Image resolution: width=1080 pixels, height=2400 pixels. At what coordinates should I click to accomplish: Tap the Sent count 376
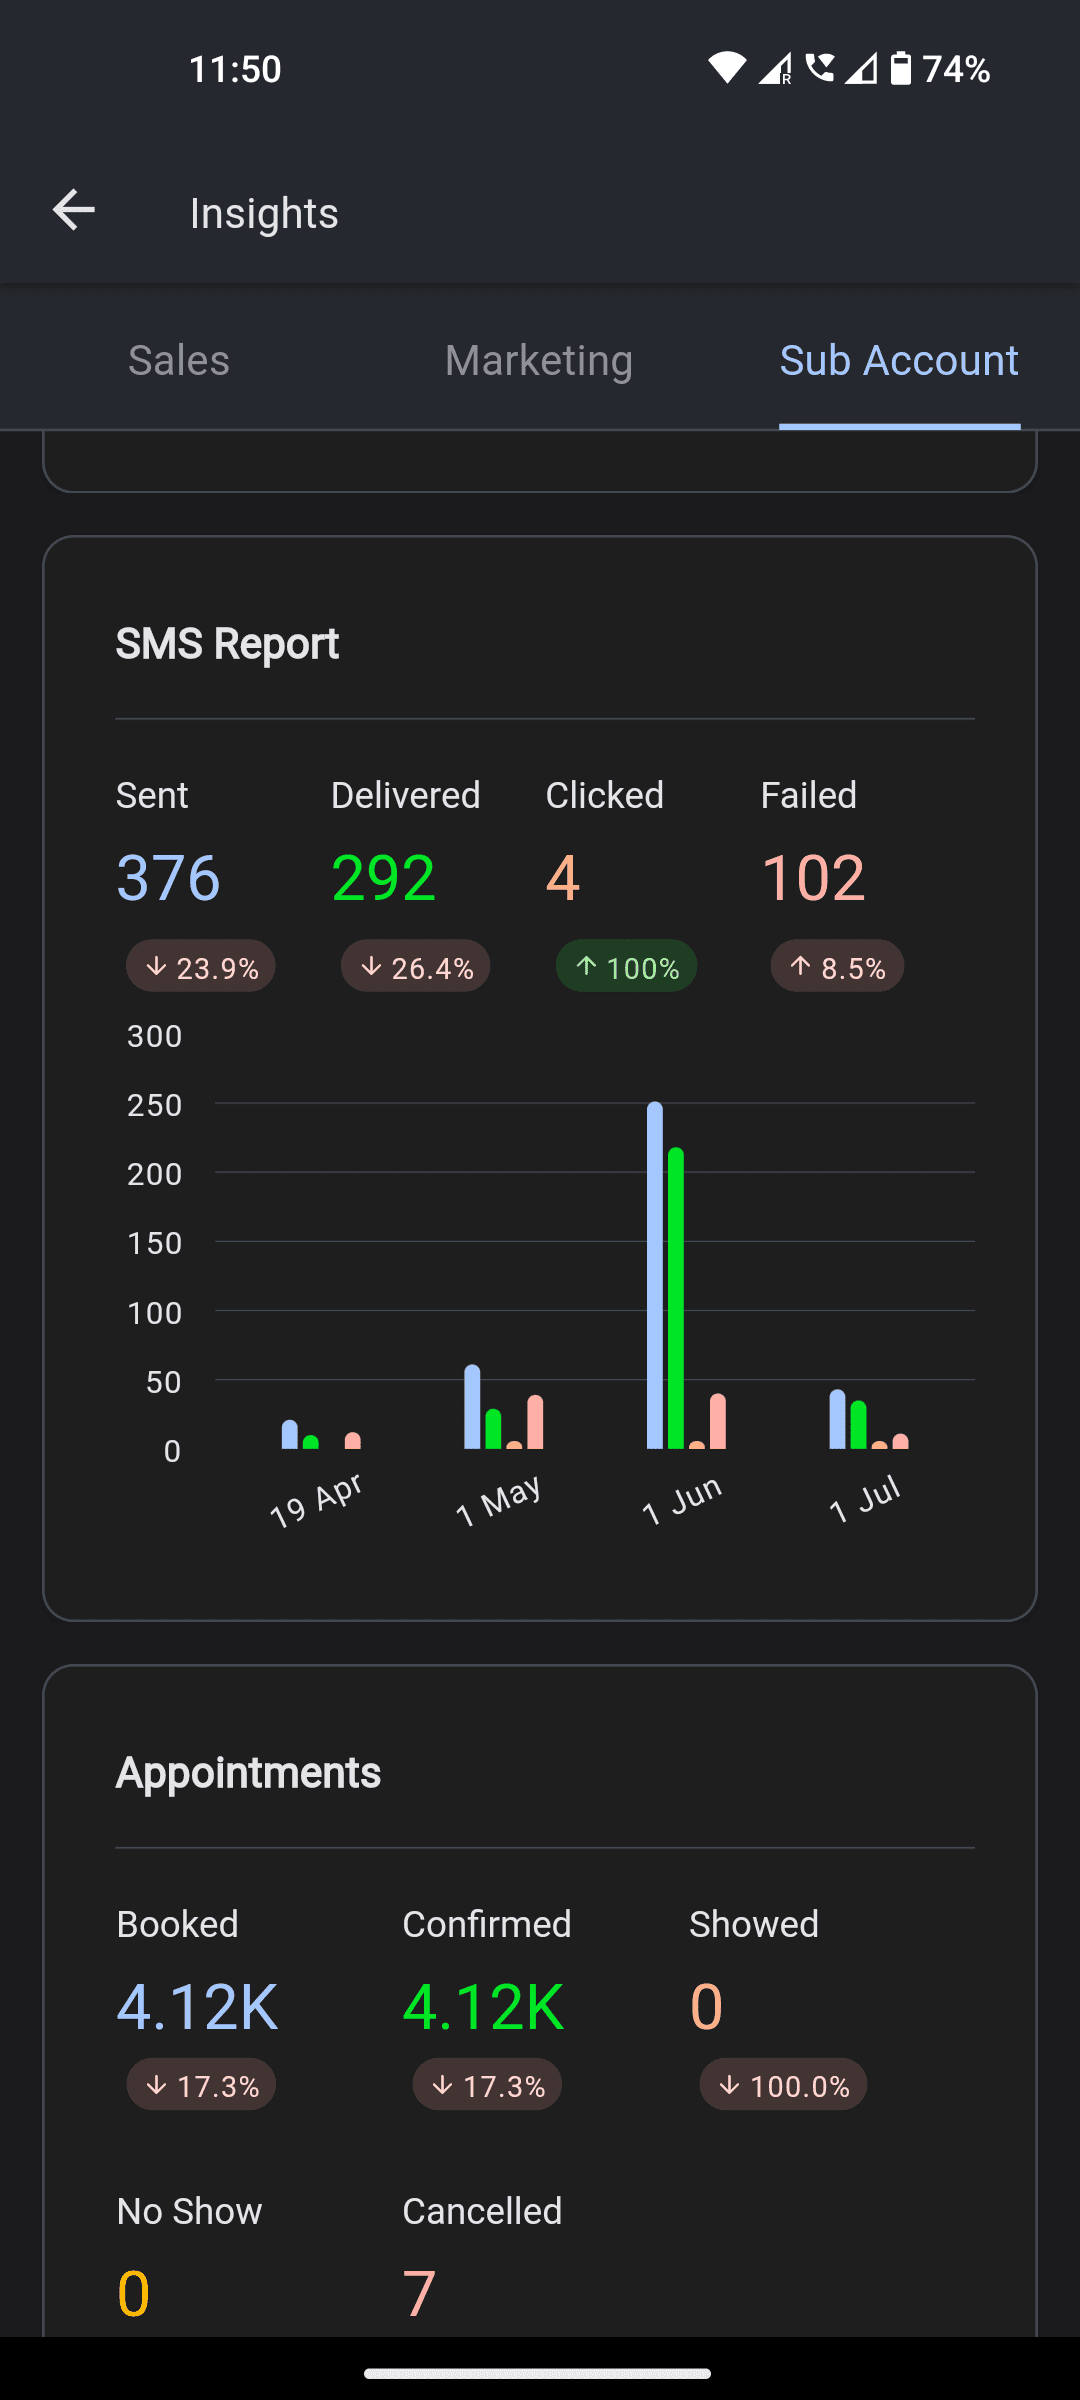[168, 878]
